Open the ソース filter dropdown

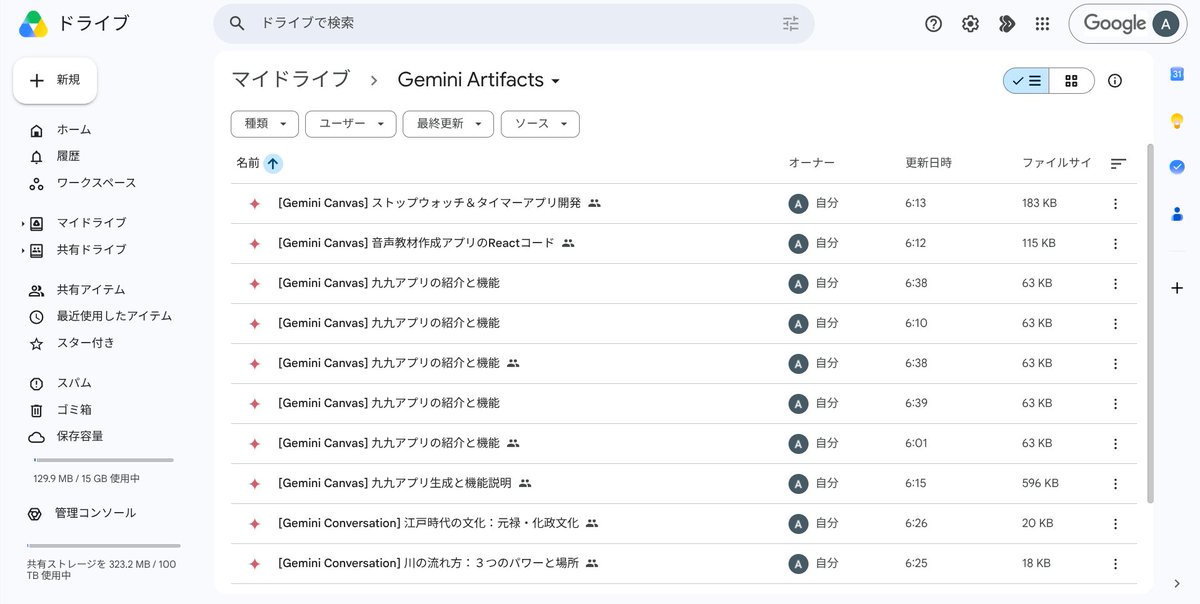tap(540, 124)
